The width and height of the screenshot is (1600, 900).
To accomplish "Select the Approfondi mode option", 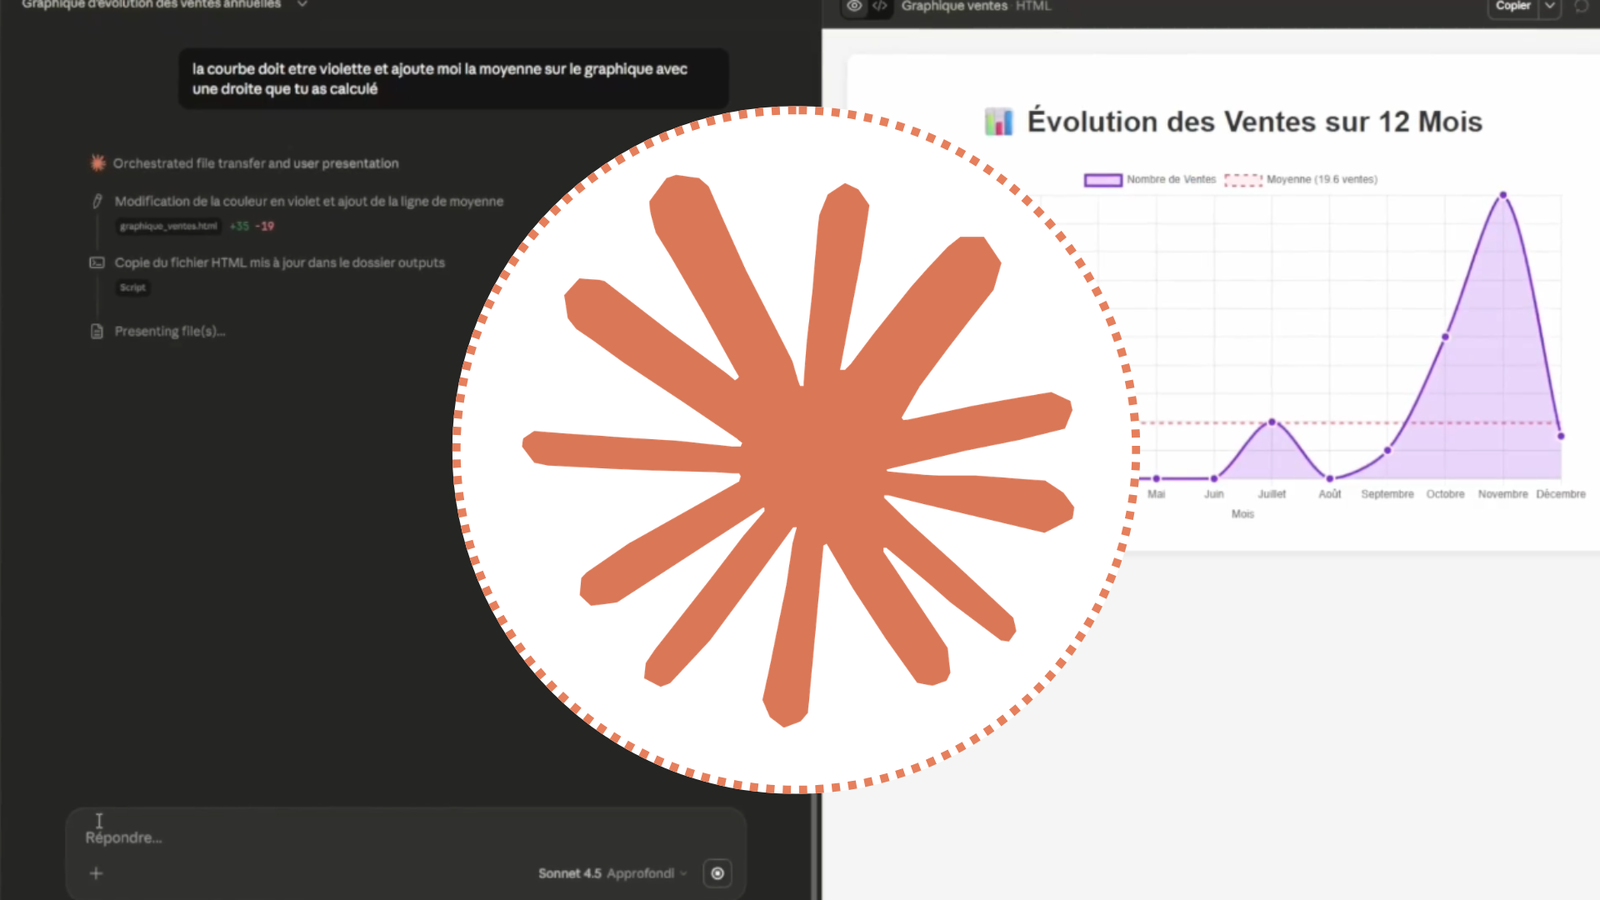I will coord(640,873).
